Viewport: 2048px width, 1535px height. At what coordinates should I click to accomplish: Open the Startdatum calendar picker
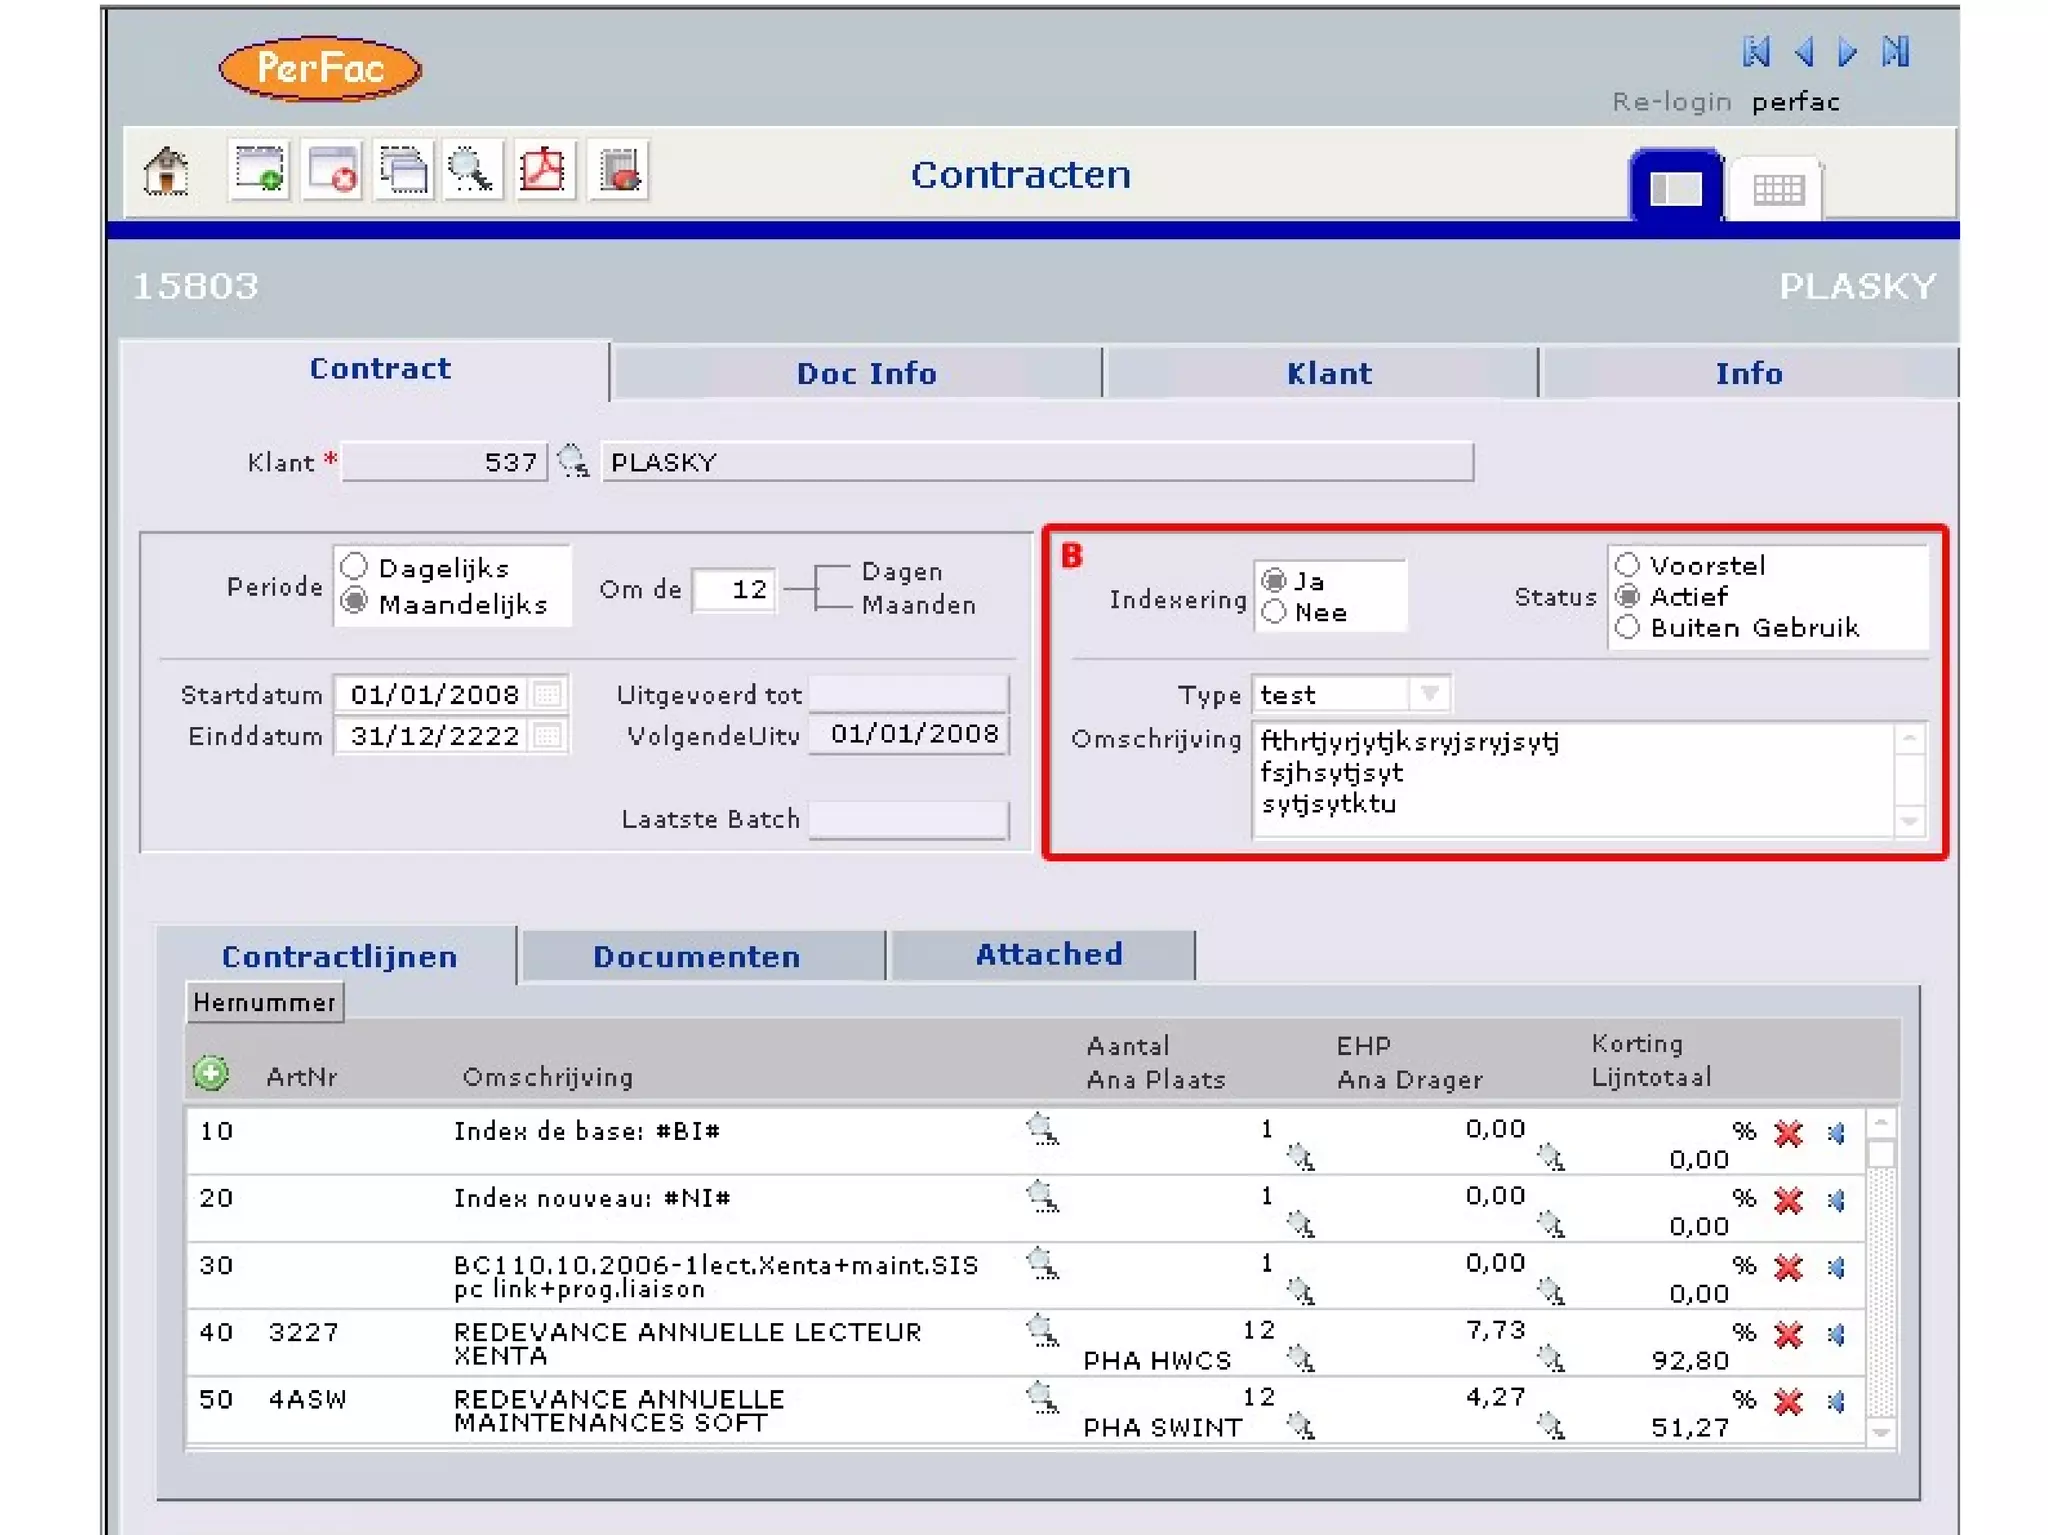pyautogui.click(x=547, y=694)
